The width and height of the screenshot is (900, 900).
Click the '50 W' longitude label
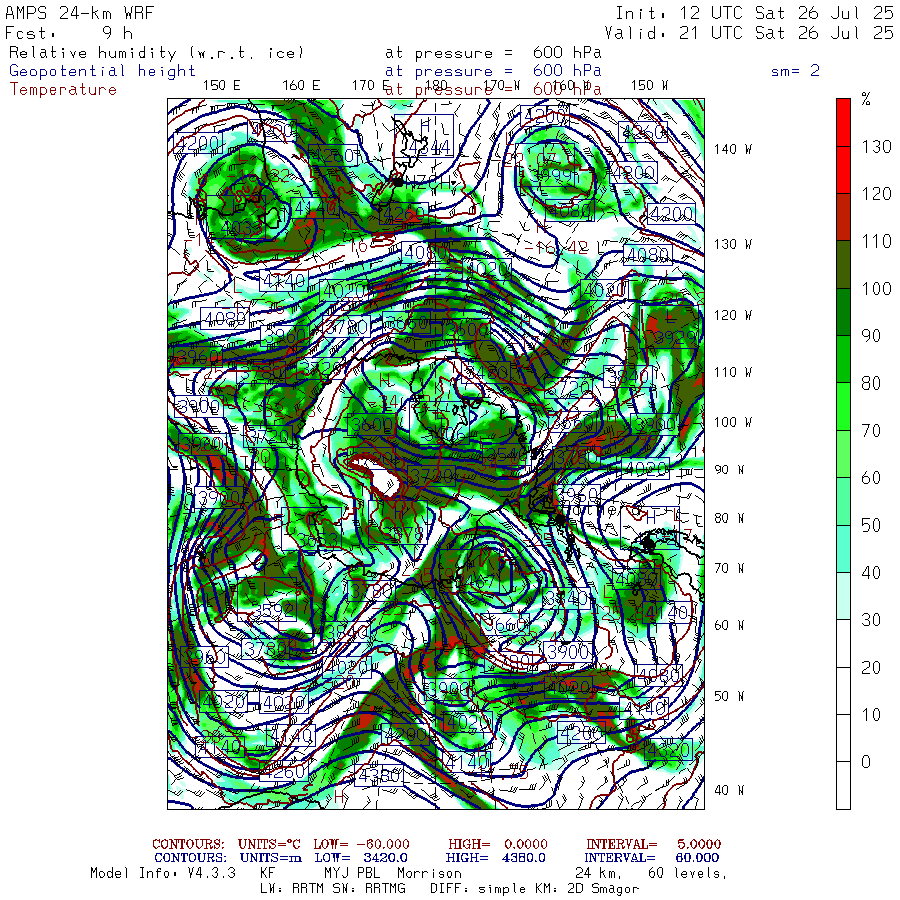(x=729, y=696)
